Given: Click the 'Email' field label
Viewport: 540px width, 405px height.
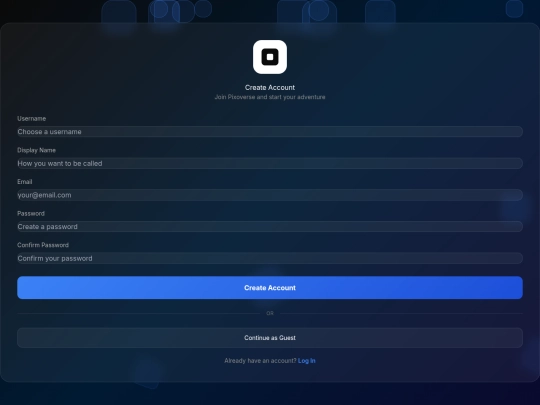Looking at the screenshot, I should [24, 182].
